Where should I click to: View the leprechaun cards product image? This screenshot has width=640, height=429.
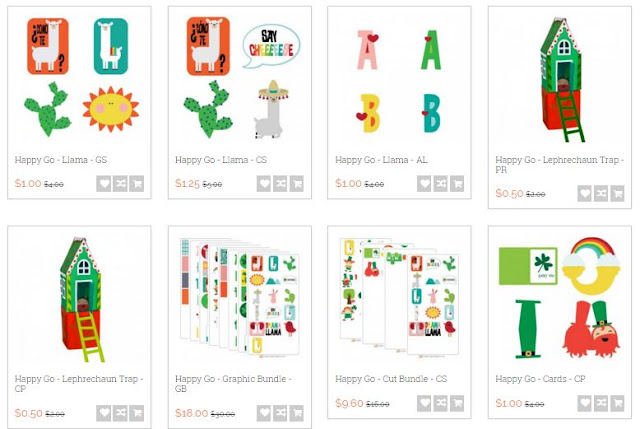[559, 298]
